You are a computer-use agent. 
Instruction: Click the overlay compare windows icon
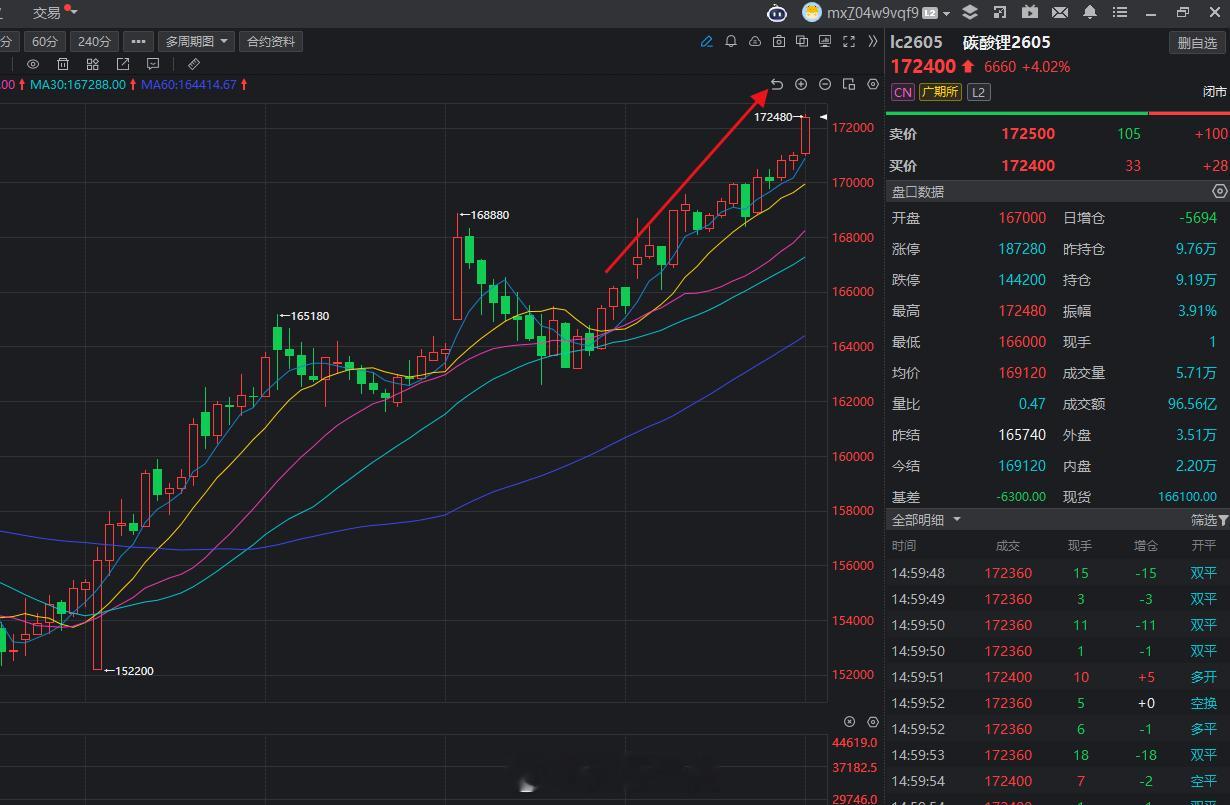[802, 41]
